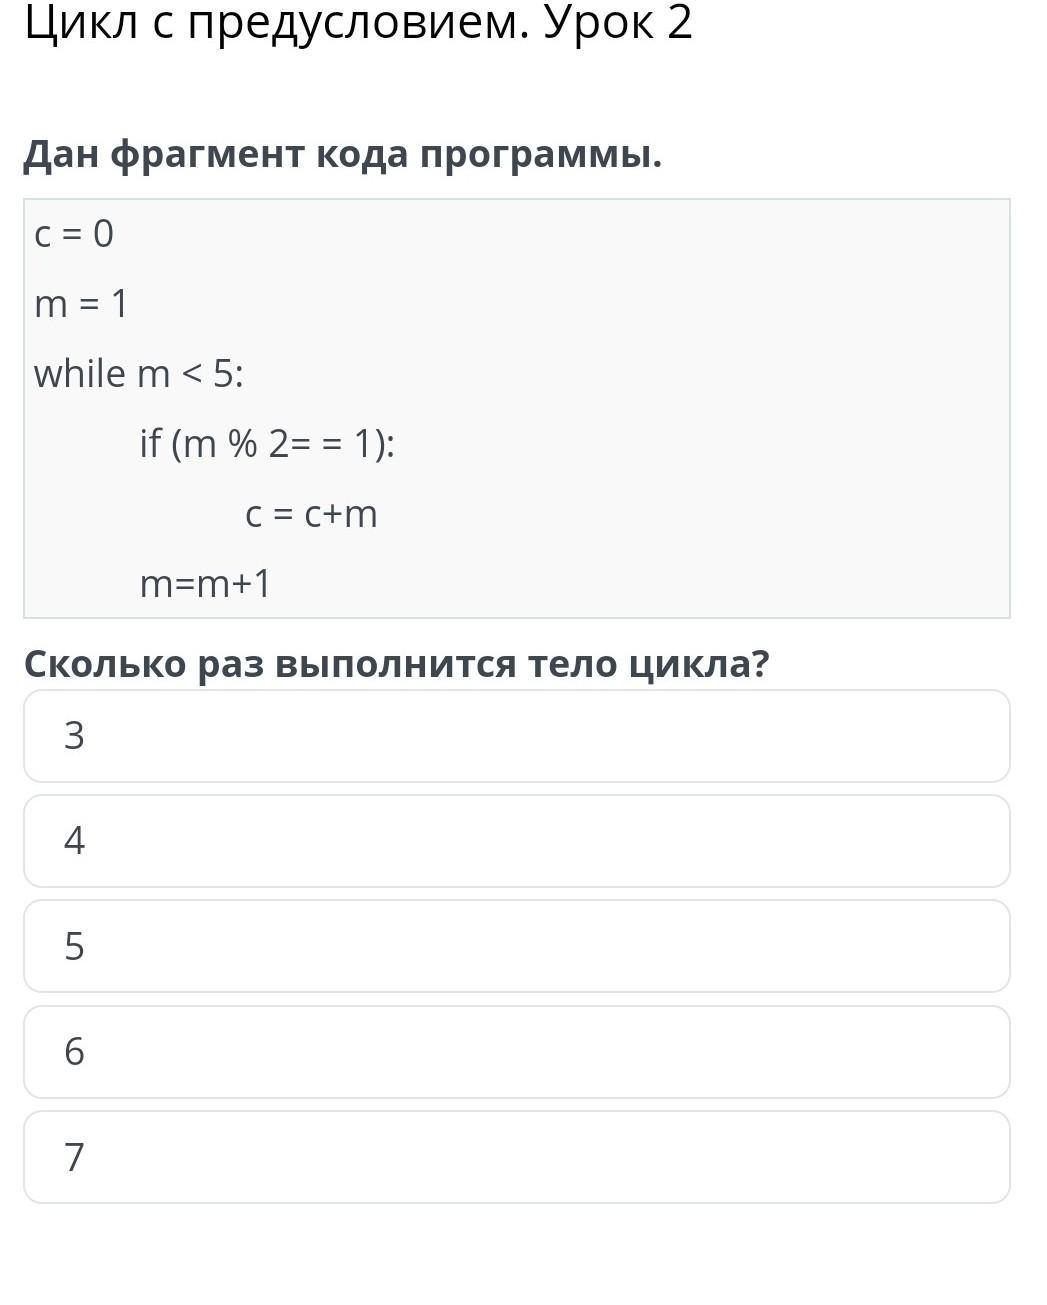
Task: Click the 'c = c+m' code line
Action: [x=312, y=514]
